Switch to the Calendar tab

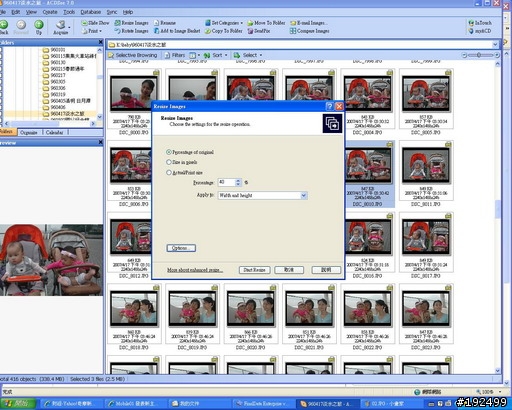[x=54, y=132]
